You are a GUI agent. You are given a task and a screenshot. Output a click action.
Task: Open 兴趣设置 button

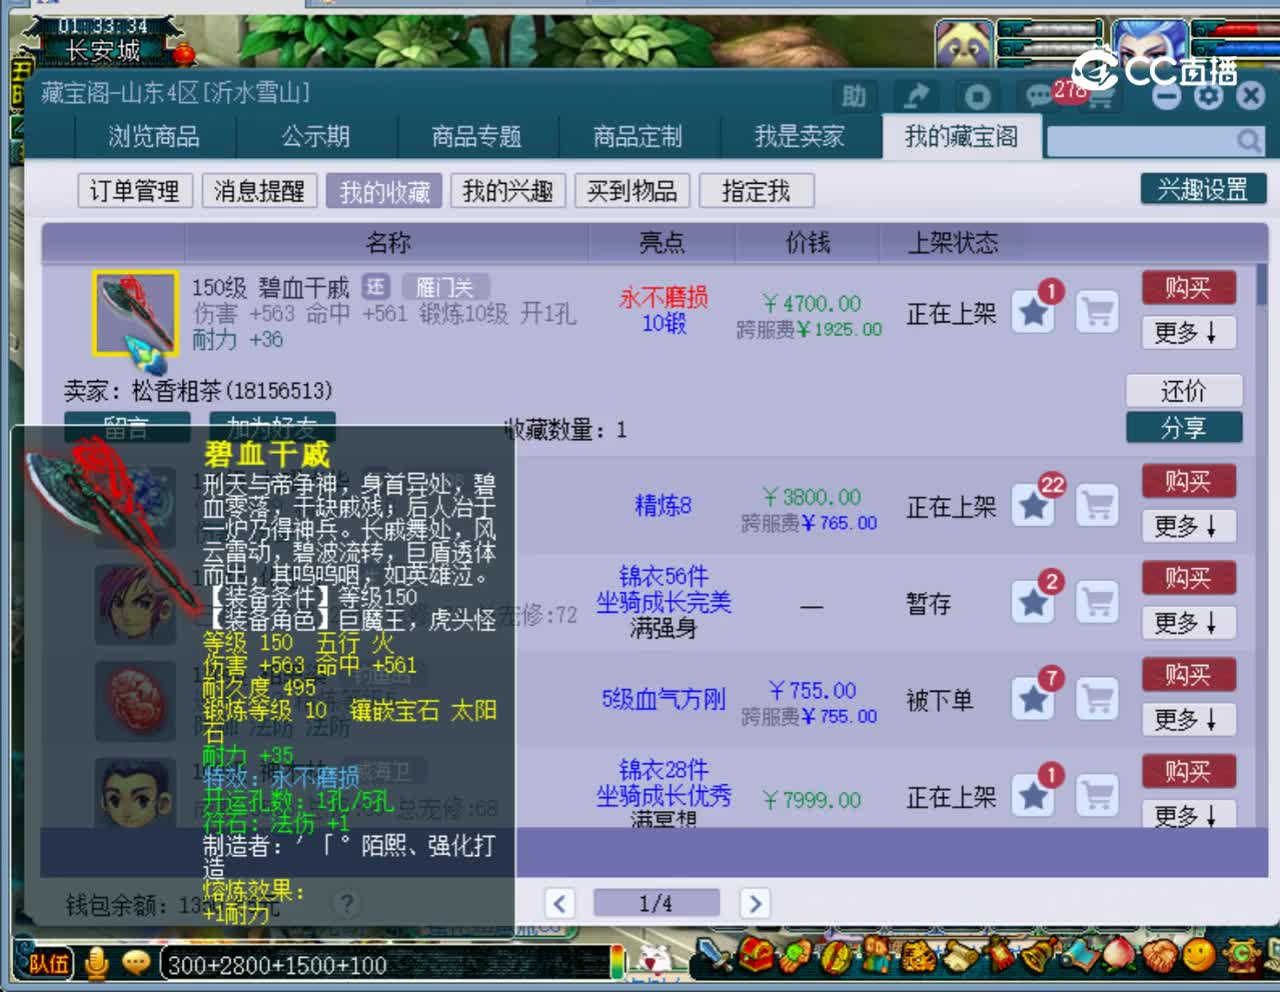click(x=1203, y=189)
